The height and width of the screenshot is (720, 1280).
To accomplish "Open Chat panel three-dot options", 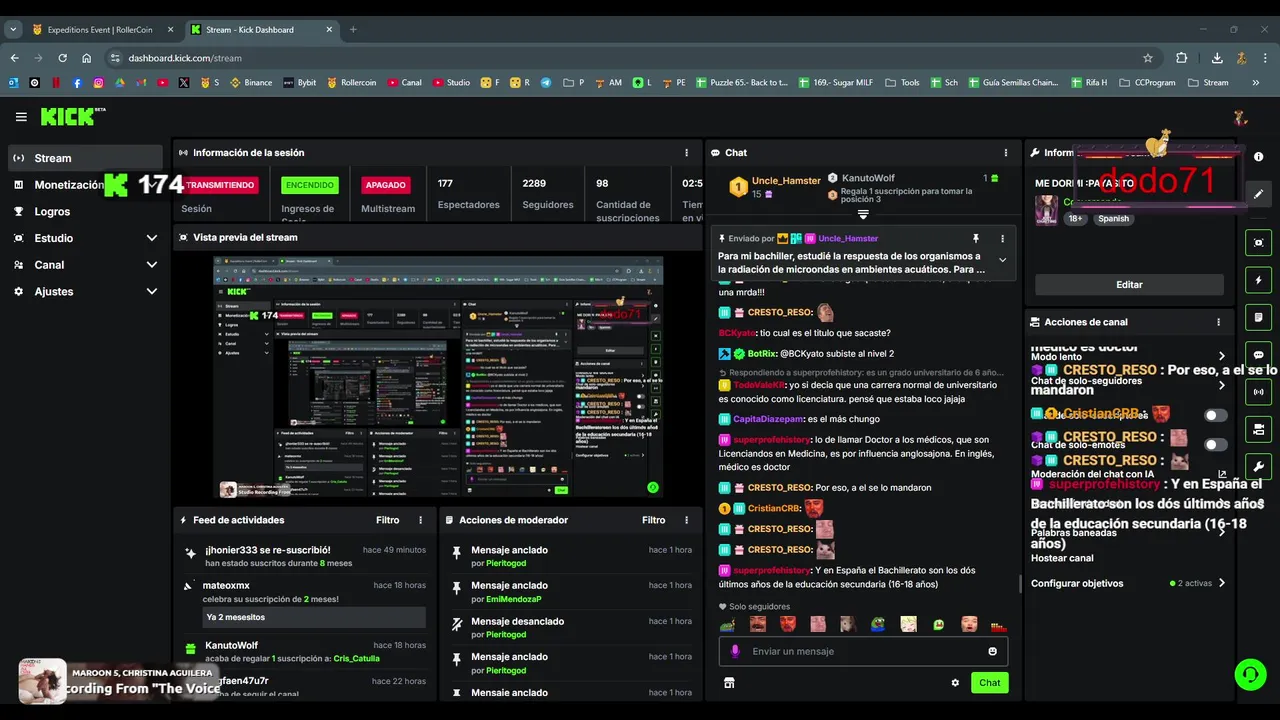I will click(1005, 153).
